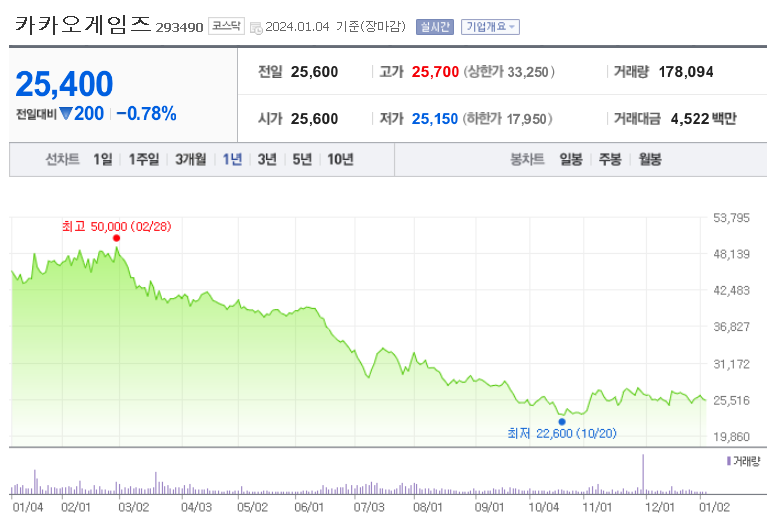This screenshot has height=527, width=767.
Task: Click the 하한가 17,950 text
Action: point(508,119)
